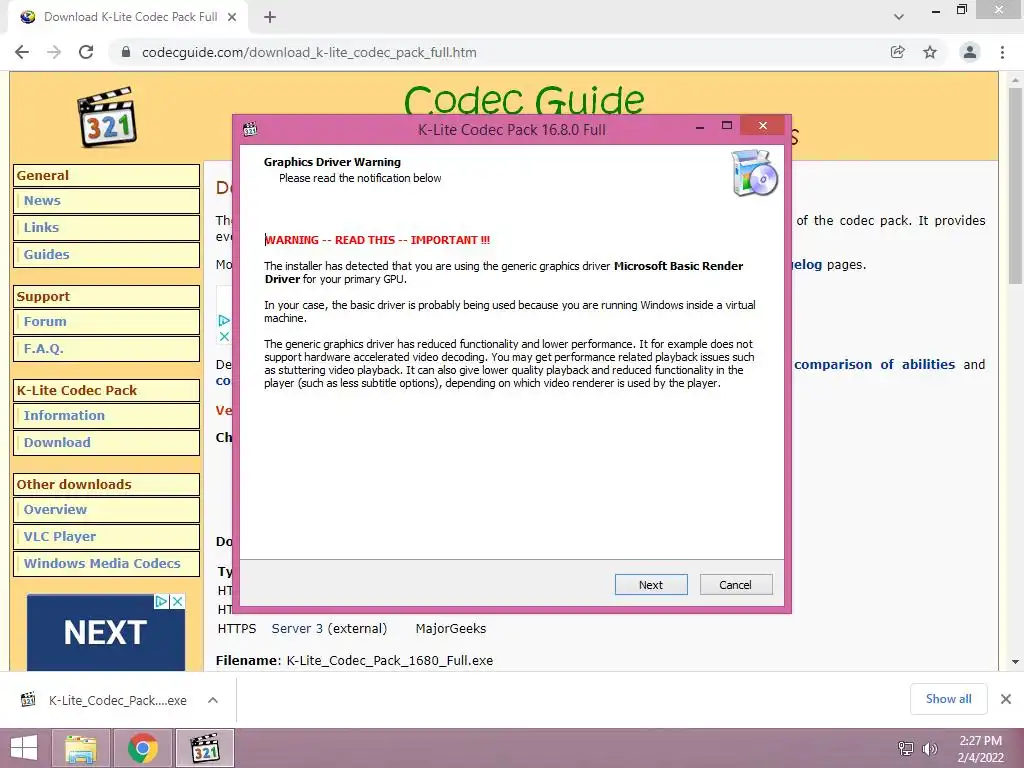Click the Server 3 download link
The width and height of the screenshot is (1024, 768).
point(297,628)
